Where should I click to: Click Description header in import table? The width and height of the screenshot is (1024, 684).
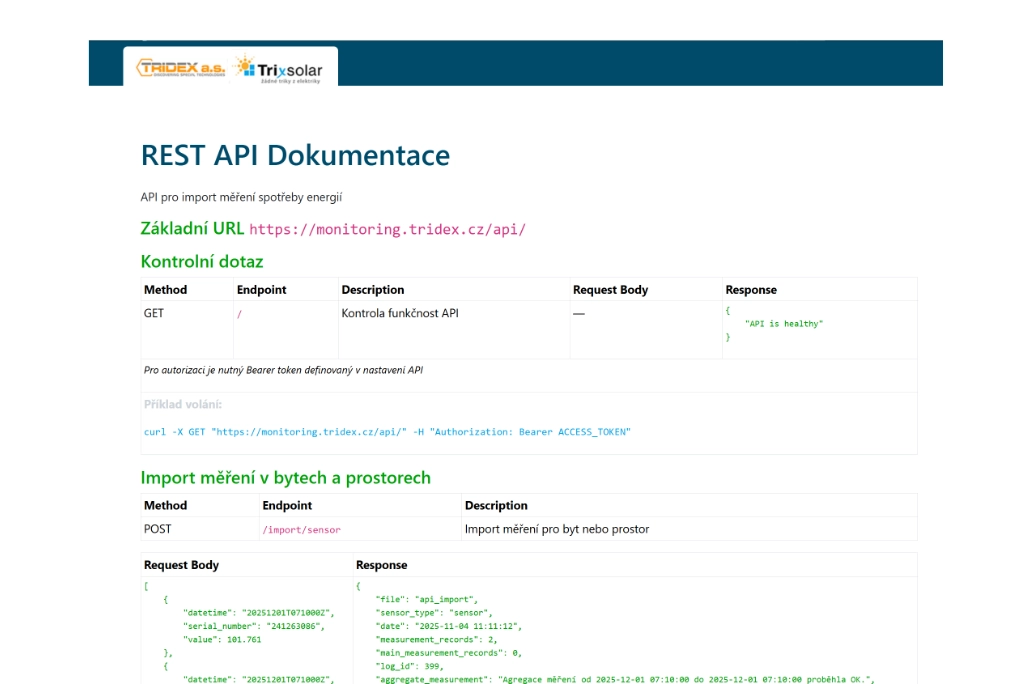[496, 505]
